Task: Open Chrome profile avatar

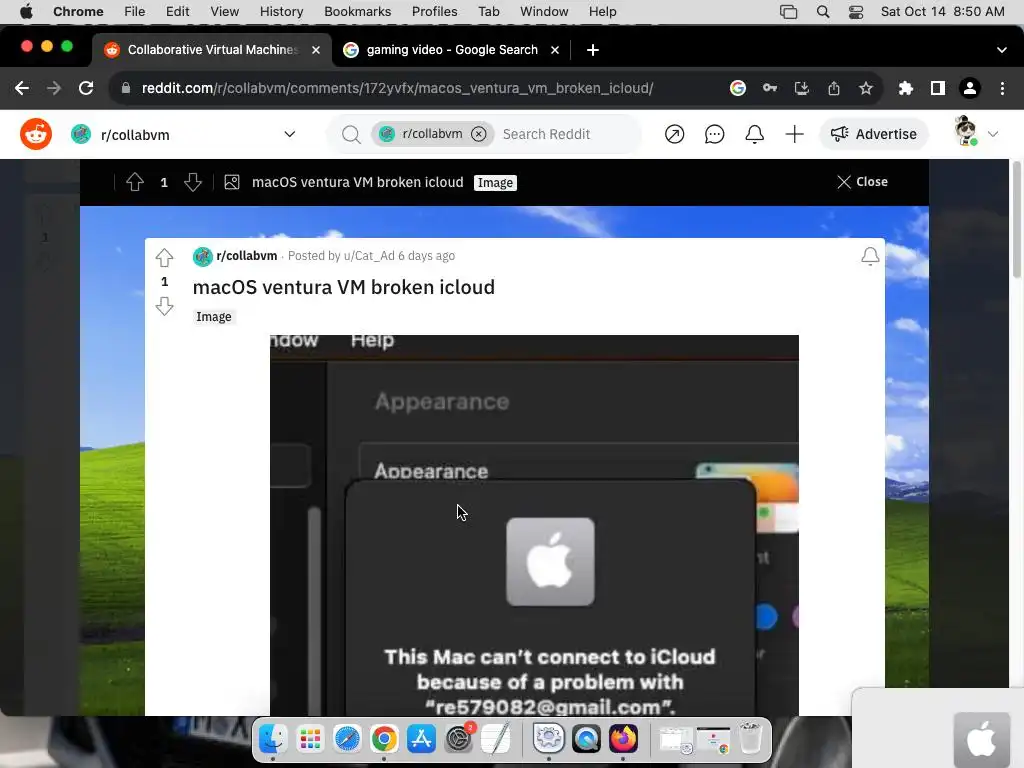Action: point(970,88)
